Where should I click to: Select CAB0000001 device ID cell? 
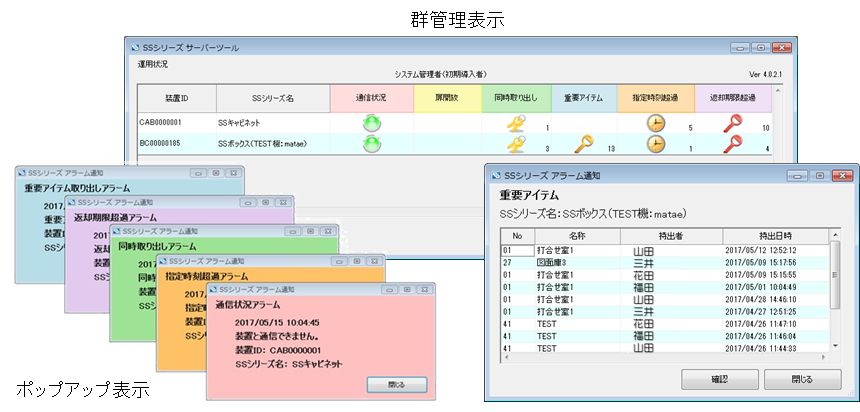(177, 123)
